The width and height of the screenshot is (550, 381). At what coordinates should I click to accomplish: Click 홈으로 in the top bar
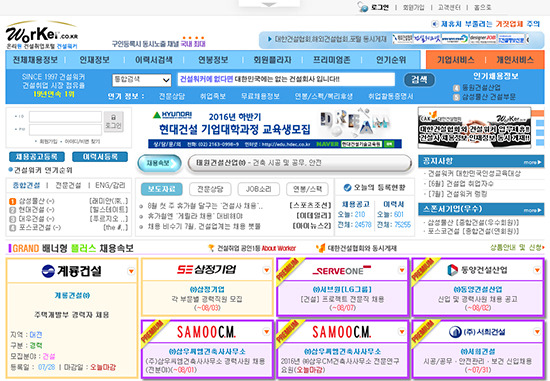point(483,7)
